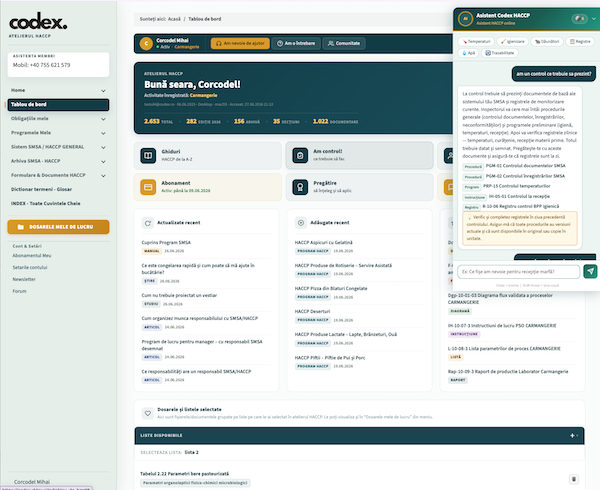This screenshot has width=600, height=490.
Task: Select the Temperaturi quick chip in the assistant
Action: tap(476, 41)
